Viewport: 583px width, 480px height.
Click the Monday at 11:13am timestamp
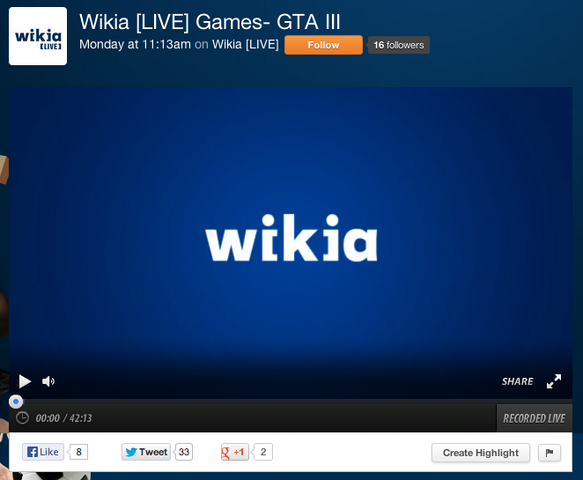(x=135, y=45)
